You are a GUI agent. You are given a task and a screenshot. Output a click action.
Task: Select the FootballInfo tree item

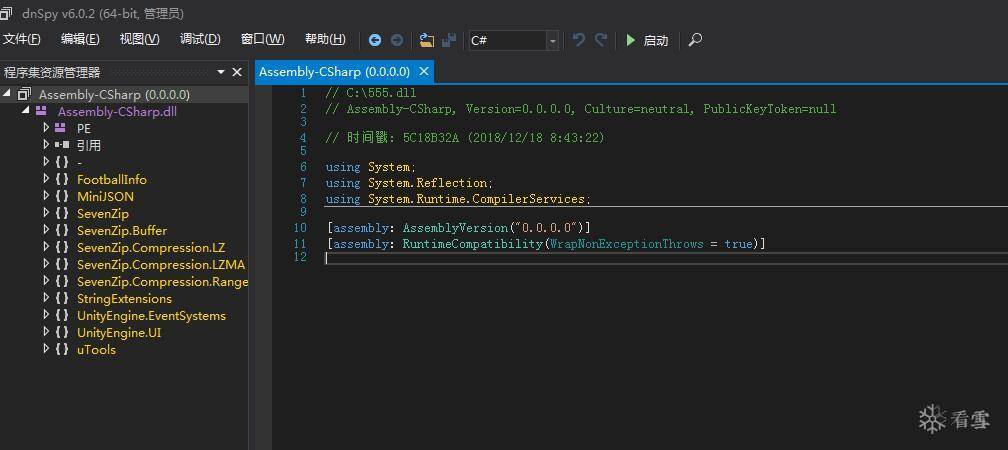(x=112, y=179)
